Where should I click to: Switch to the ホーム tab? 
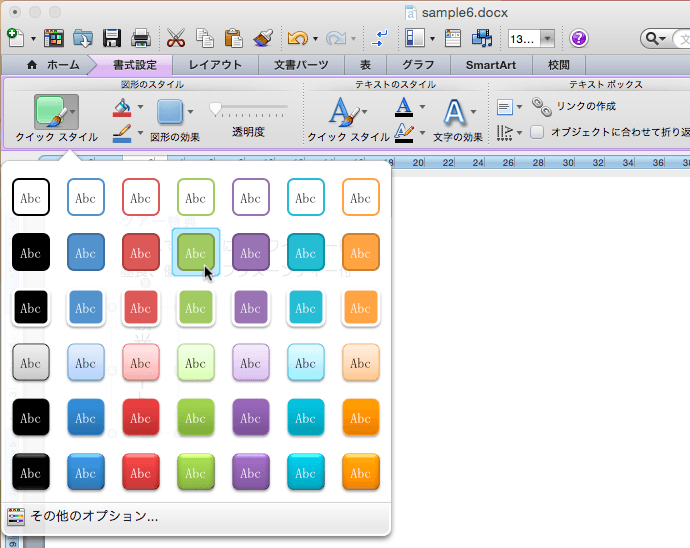[53, 65]
